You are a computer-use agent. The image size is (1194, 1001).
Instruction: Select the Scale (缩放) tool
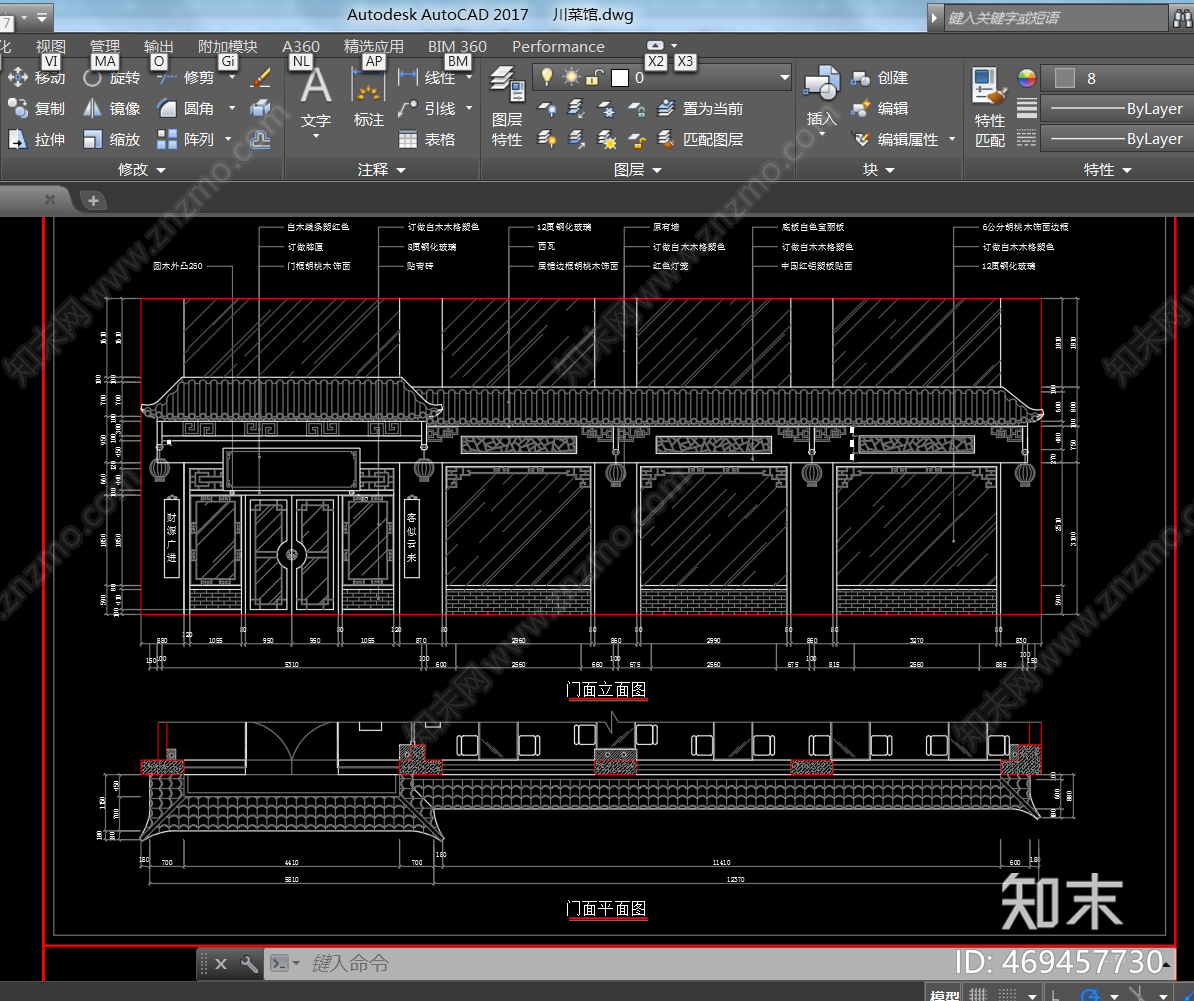[x=112, y=139]
